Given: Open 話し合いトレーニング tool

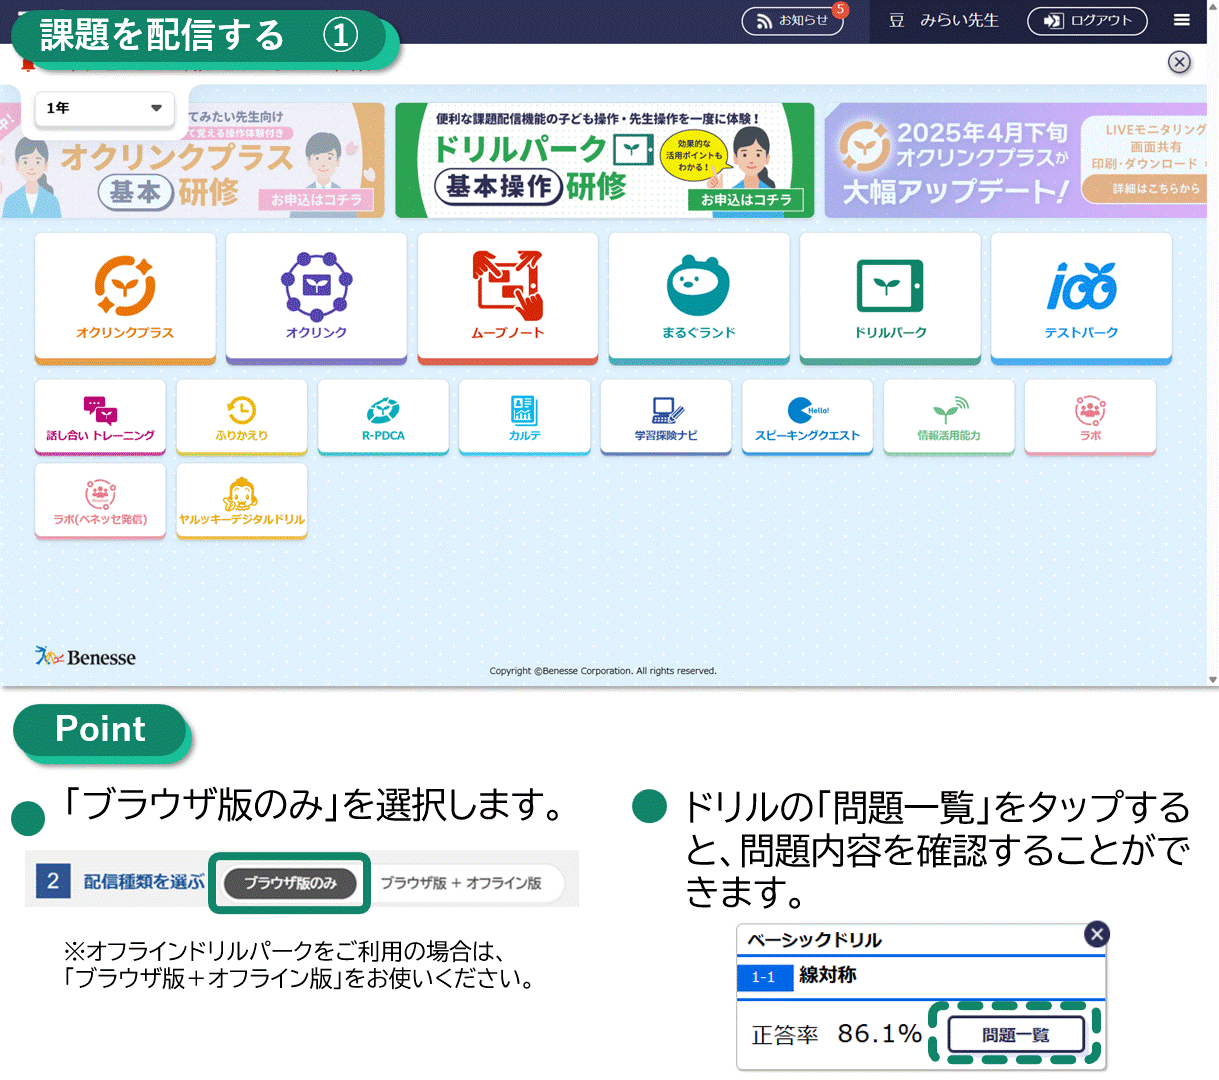Looking at the screenshot, I should [100, 417].
